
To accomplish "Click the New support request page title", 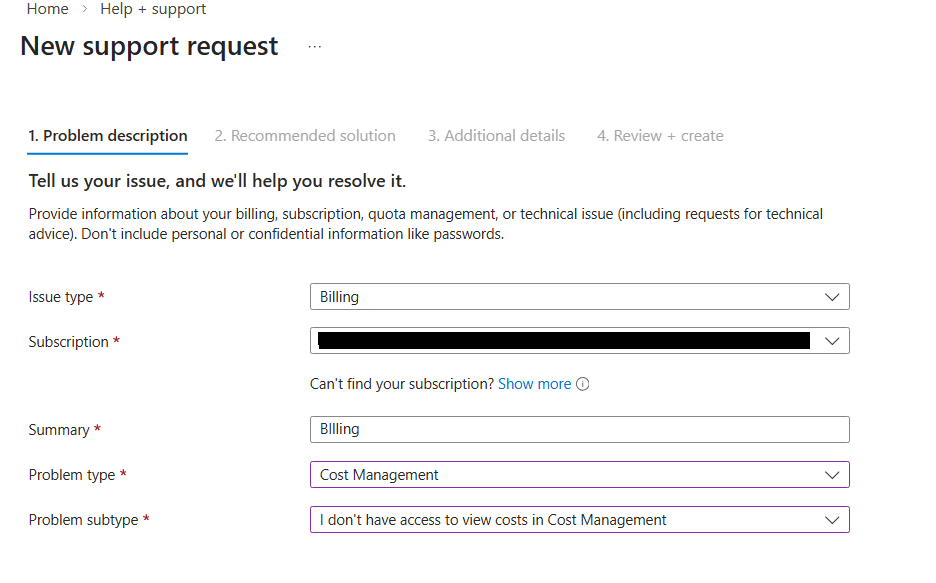I will pyautogui.click(x=149, y=47).
